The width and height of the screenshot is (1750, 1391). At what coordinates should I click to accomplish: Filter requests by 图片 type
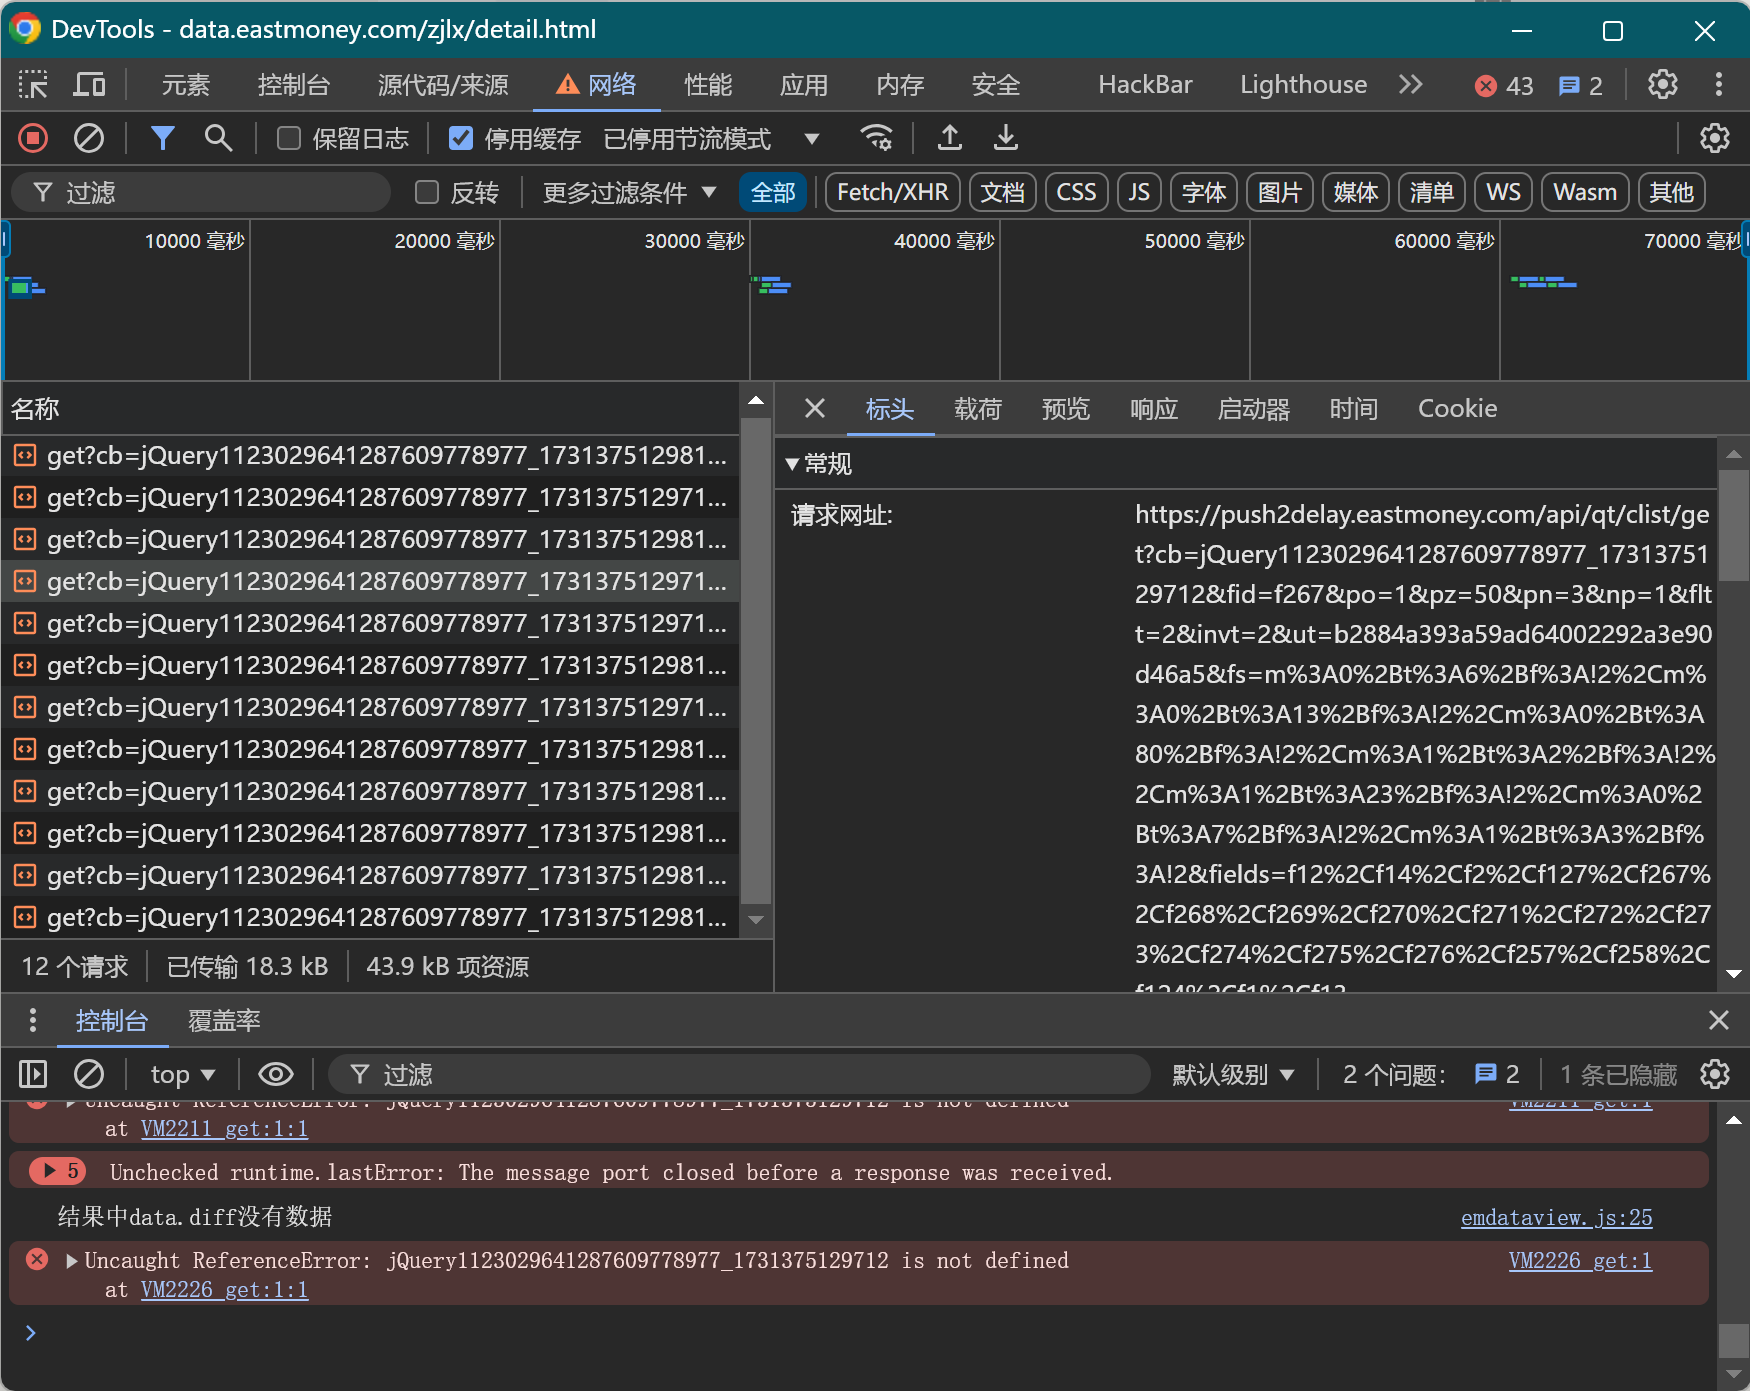click(x=1280, y=192)
